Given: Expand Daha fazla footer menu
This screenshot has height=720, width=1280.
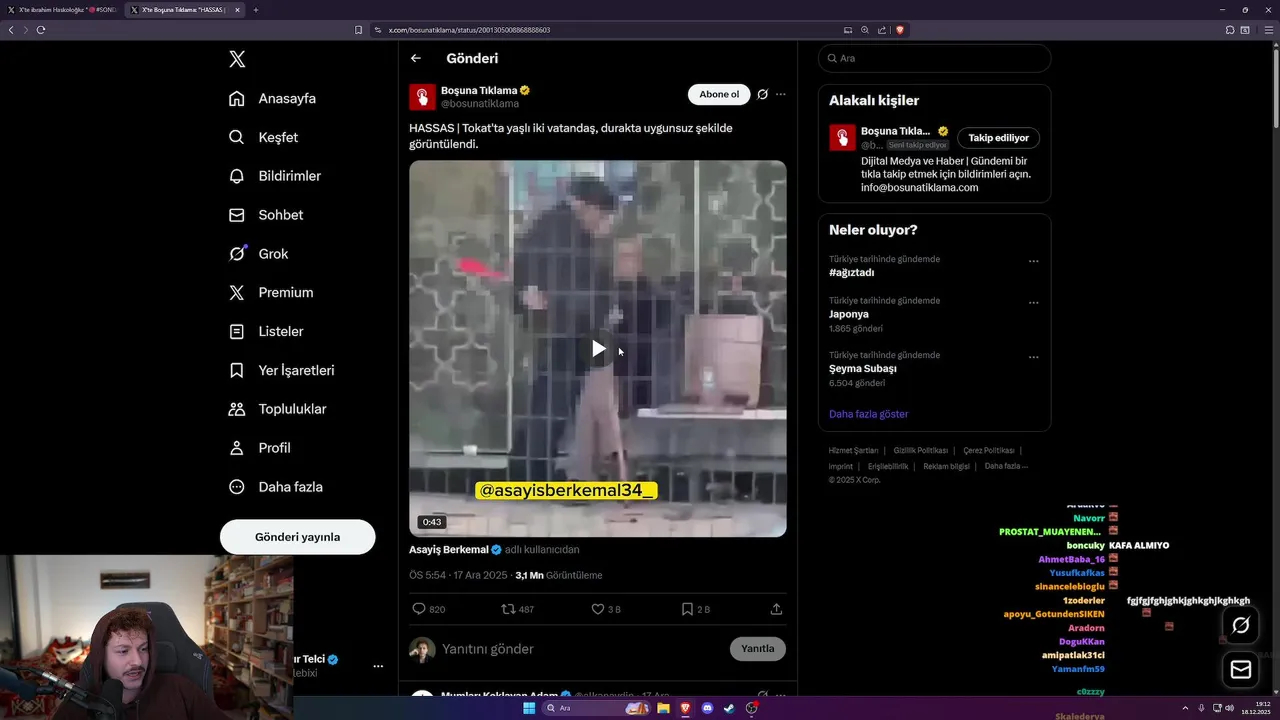Looking at the screenshot, I should 1006,466.
